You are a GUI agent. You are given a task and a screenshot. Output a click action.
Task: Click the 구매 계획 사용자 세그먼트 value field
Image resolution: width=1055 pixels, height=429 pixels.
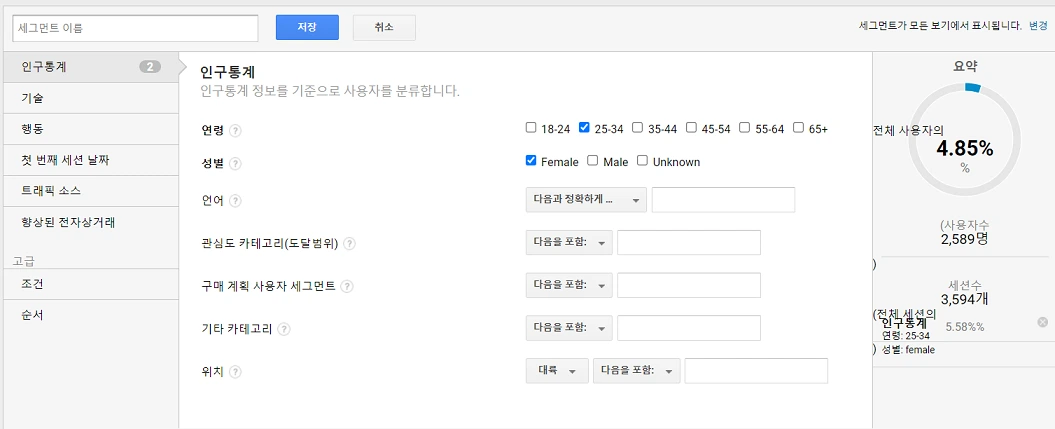689,285
